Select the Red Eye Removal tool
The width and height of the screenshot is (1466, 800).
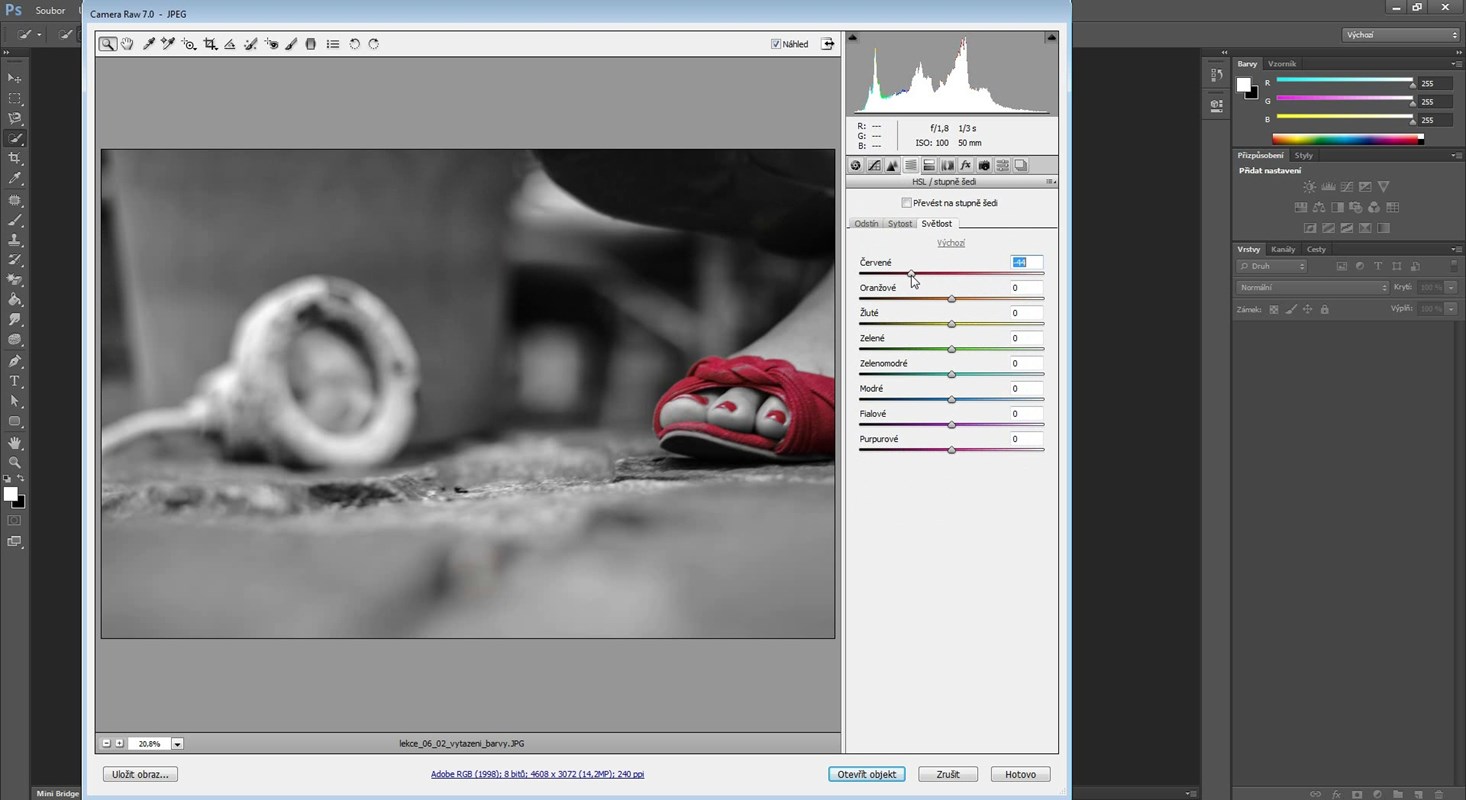coord(271,44)
